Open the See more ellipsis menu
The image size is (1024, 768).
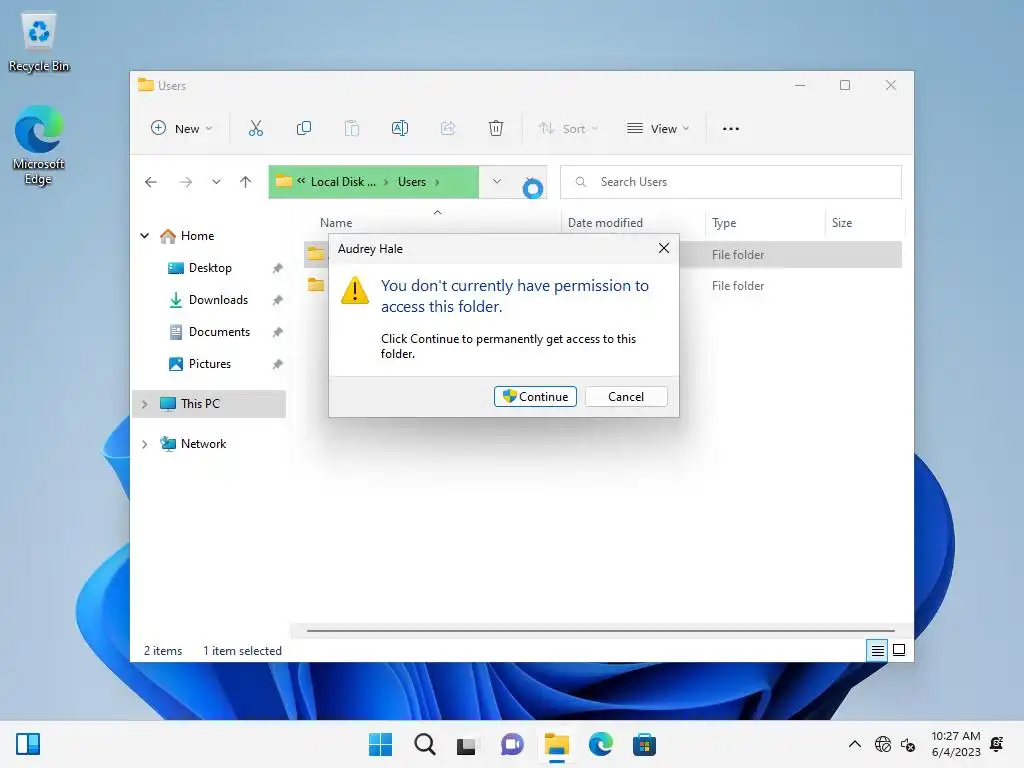[x=731, y=129]
